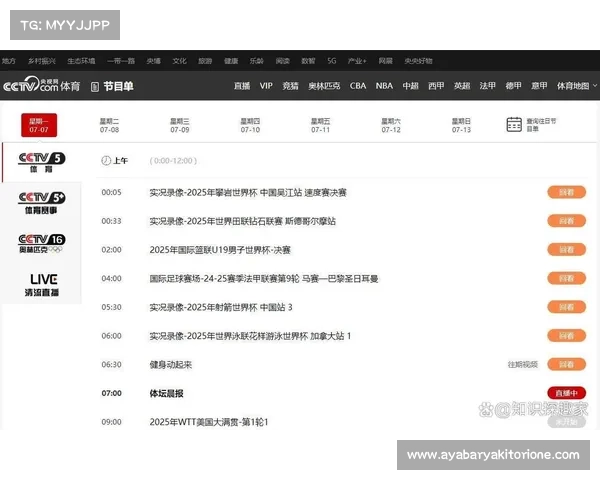The image size is (600, 480).
Task: Click the 实况录像-2025年射箭世界杯 中国站 3 title
Action: coord(221,307)
